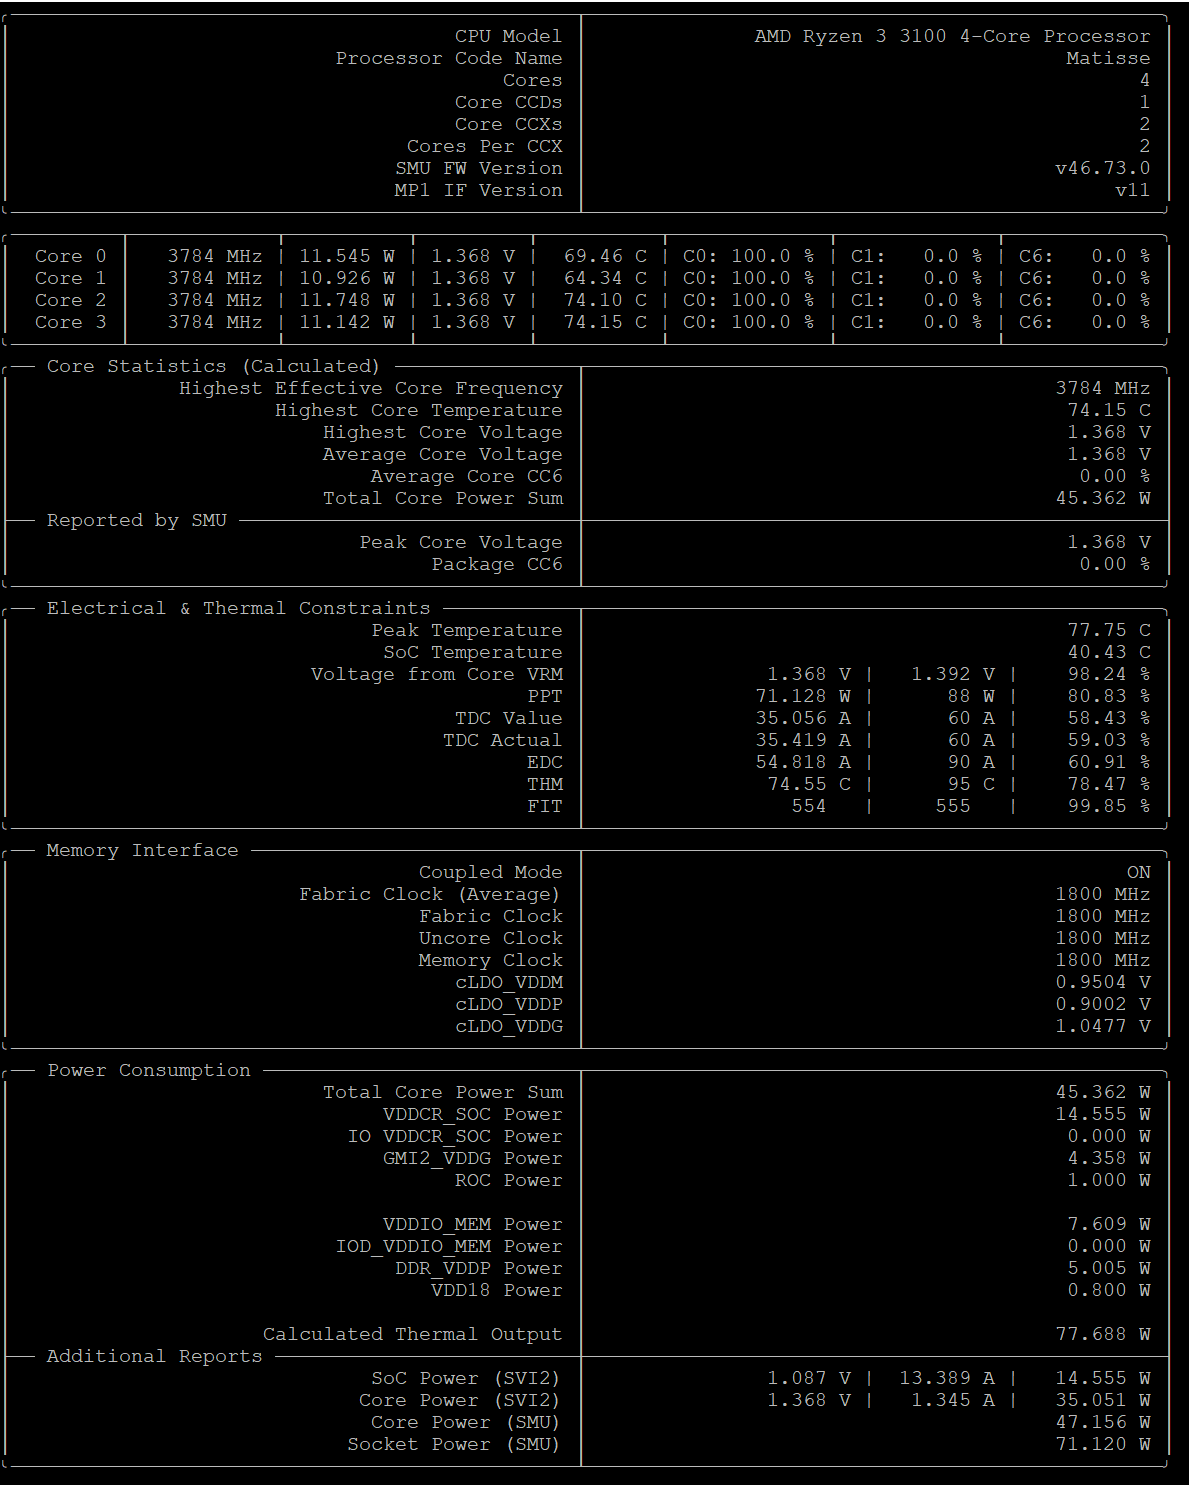Click the EDC label

(544, 762)
